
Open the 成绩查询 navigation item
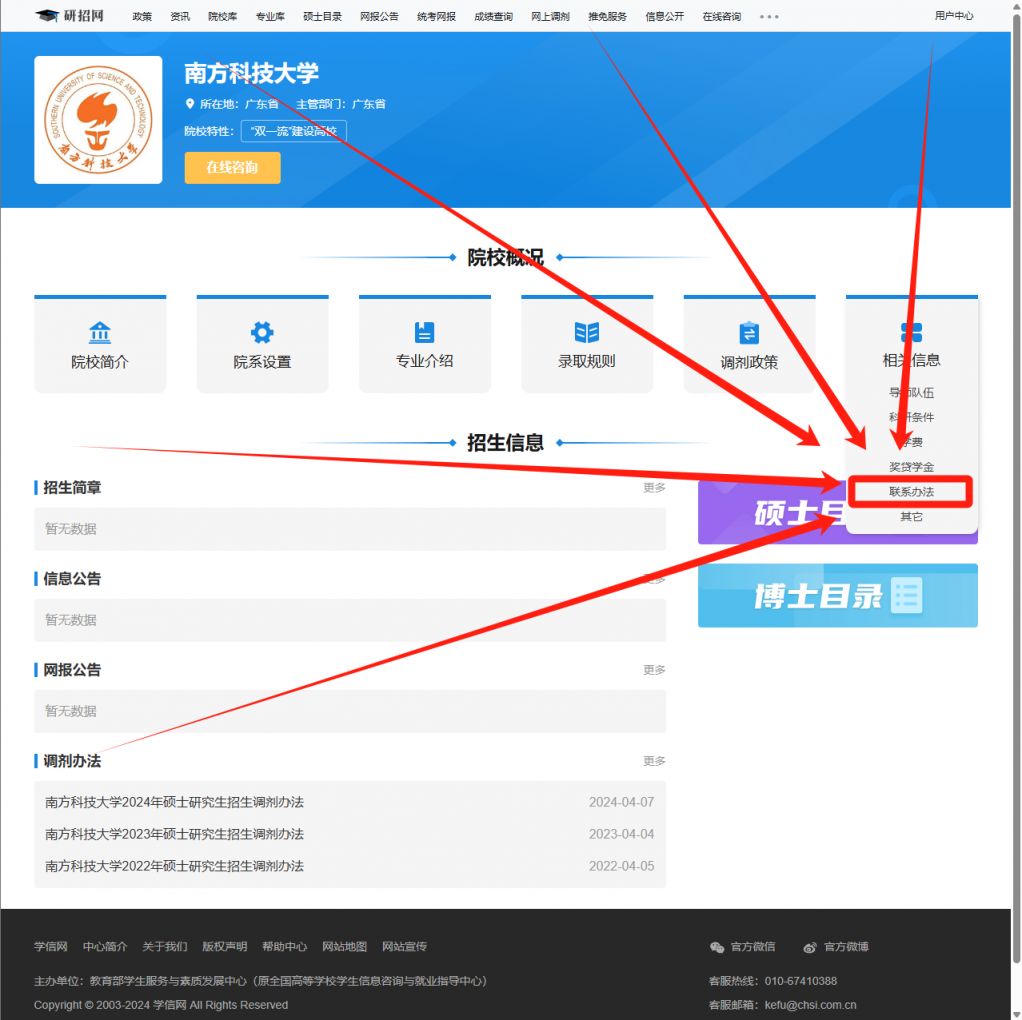pos(493,16)
